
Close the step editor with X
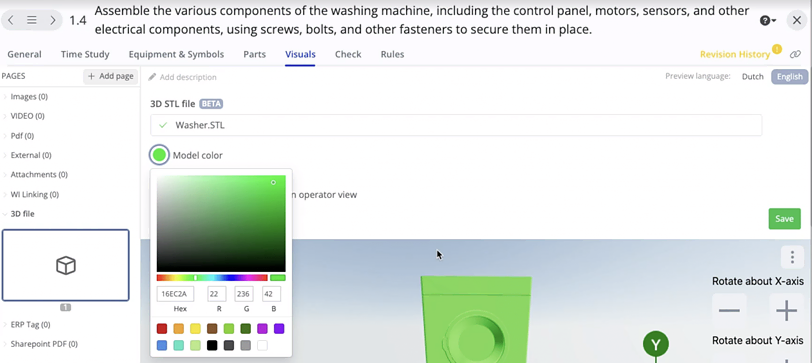click(796, 21)
